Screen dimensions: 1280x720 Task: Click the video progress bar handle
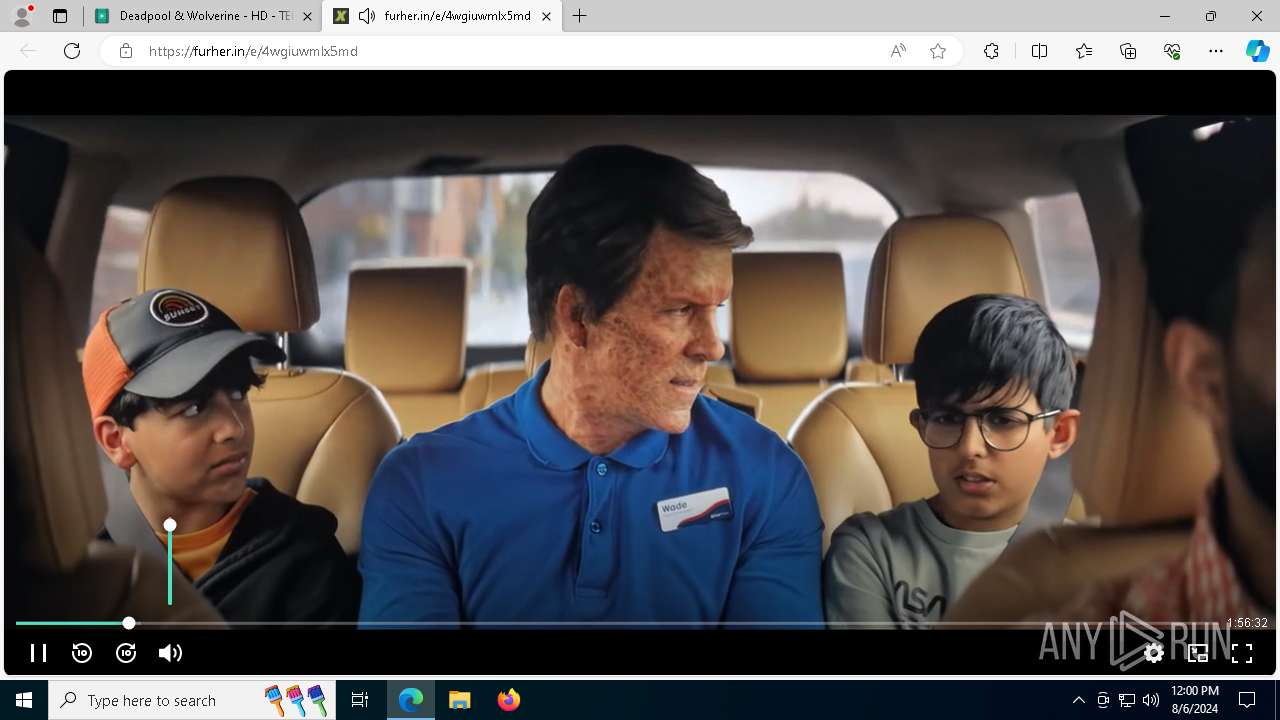129,623
